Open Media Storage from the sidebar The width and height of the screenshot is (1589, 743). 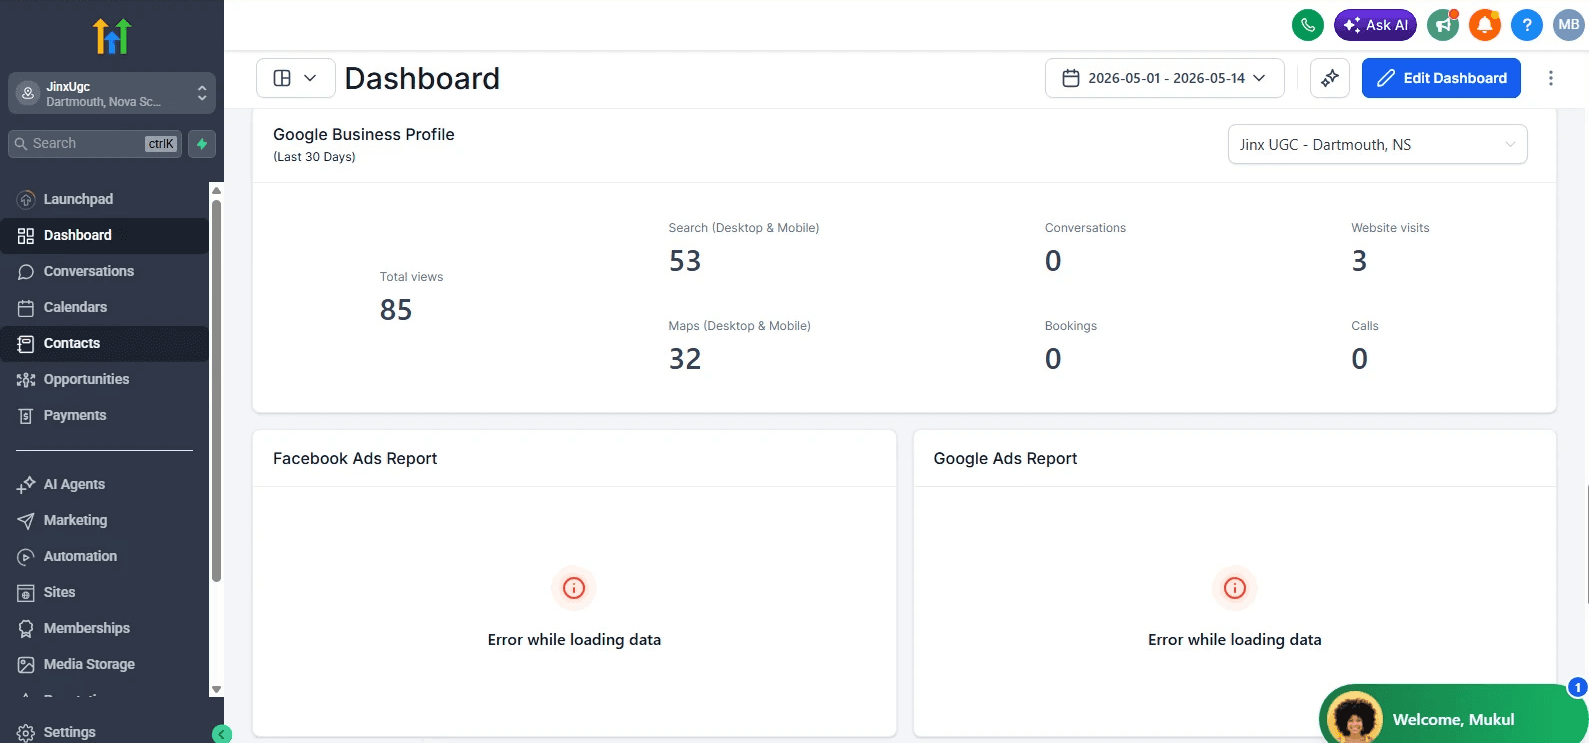click(x=105, y=664)
